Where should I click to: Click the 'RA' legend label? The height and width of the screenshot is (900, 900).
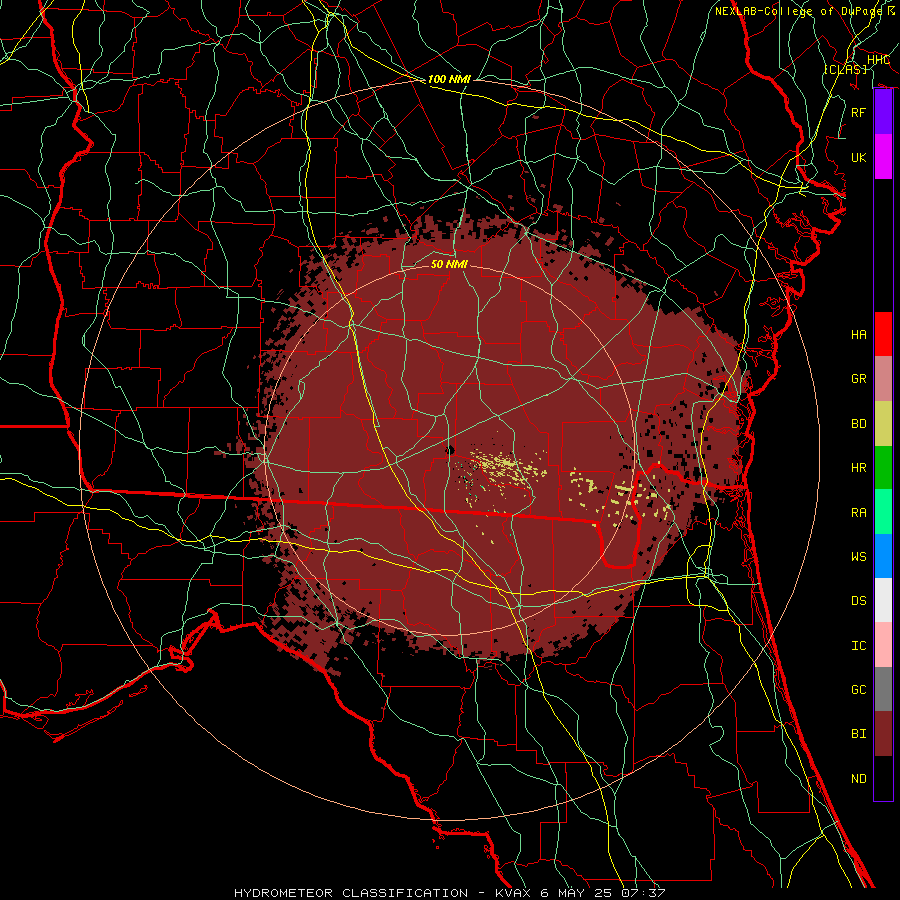tap(859, 513)
